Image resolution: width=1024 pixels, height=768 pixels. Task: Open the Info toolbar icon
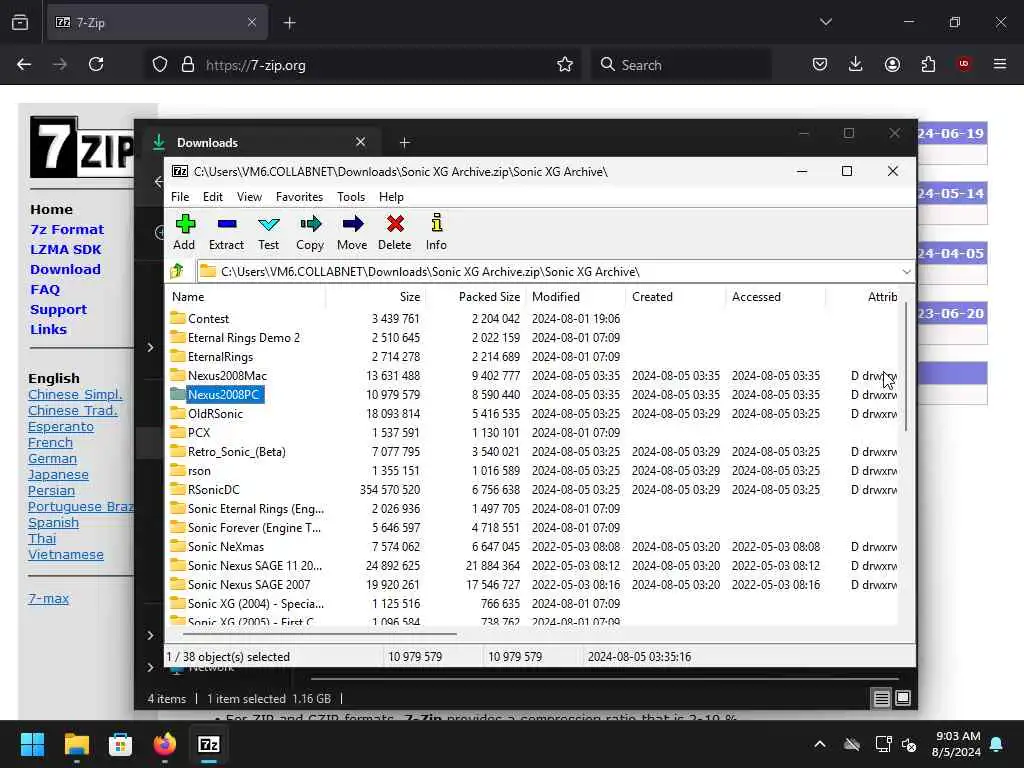click(436, 232)
